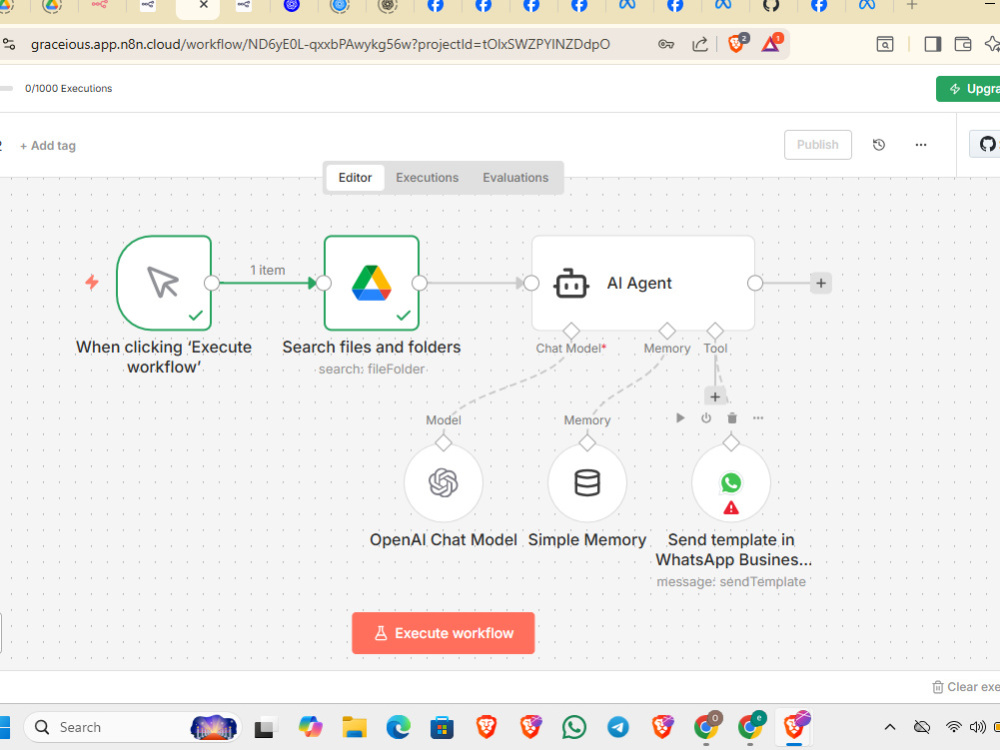Open more options for the WhatsApp node
This screenshot has height=750, width=1000.
click(758, 418)
